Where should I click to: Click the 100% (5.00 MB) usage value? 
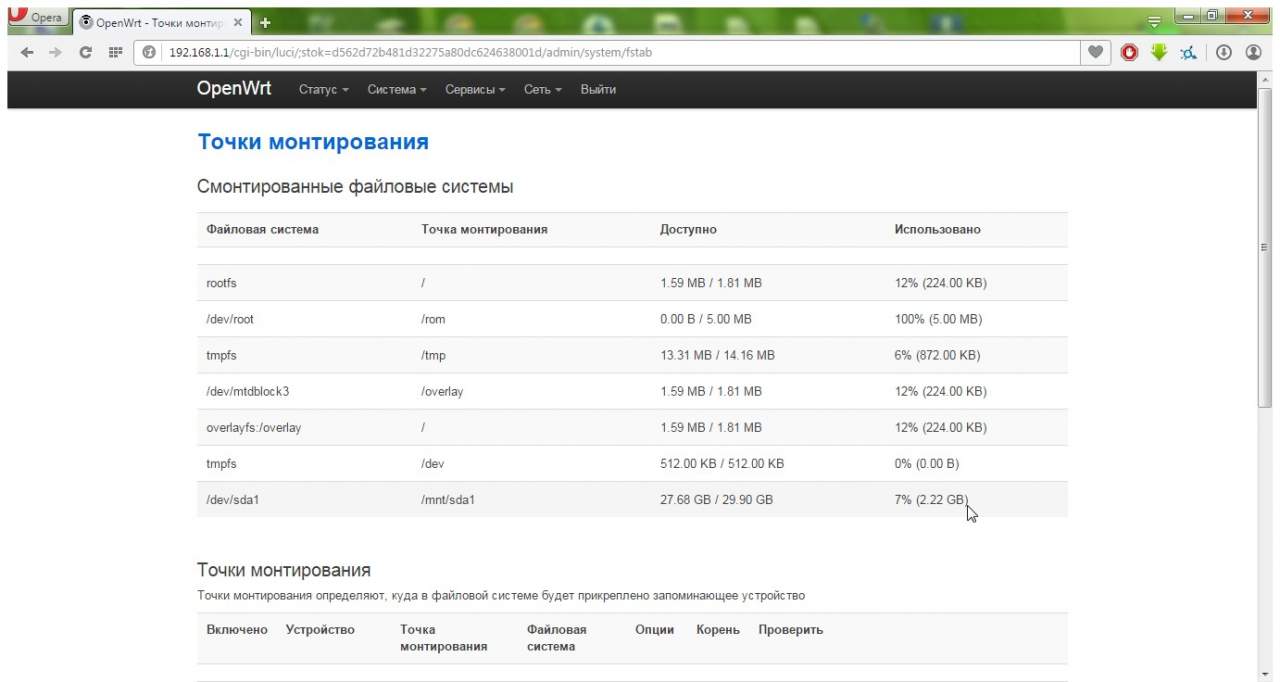click(938, 319)
